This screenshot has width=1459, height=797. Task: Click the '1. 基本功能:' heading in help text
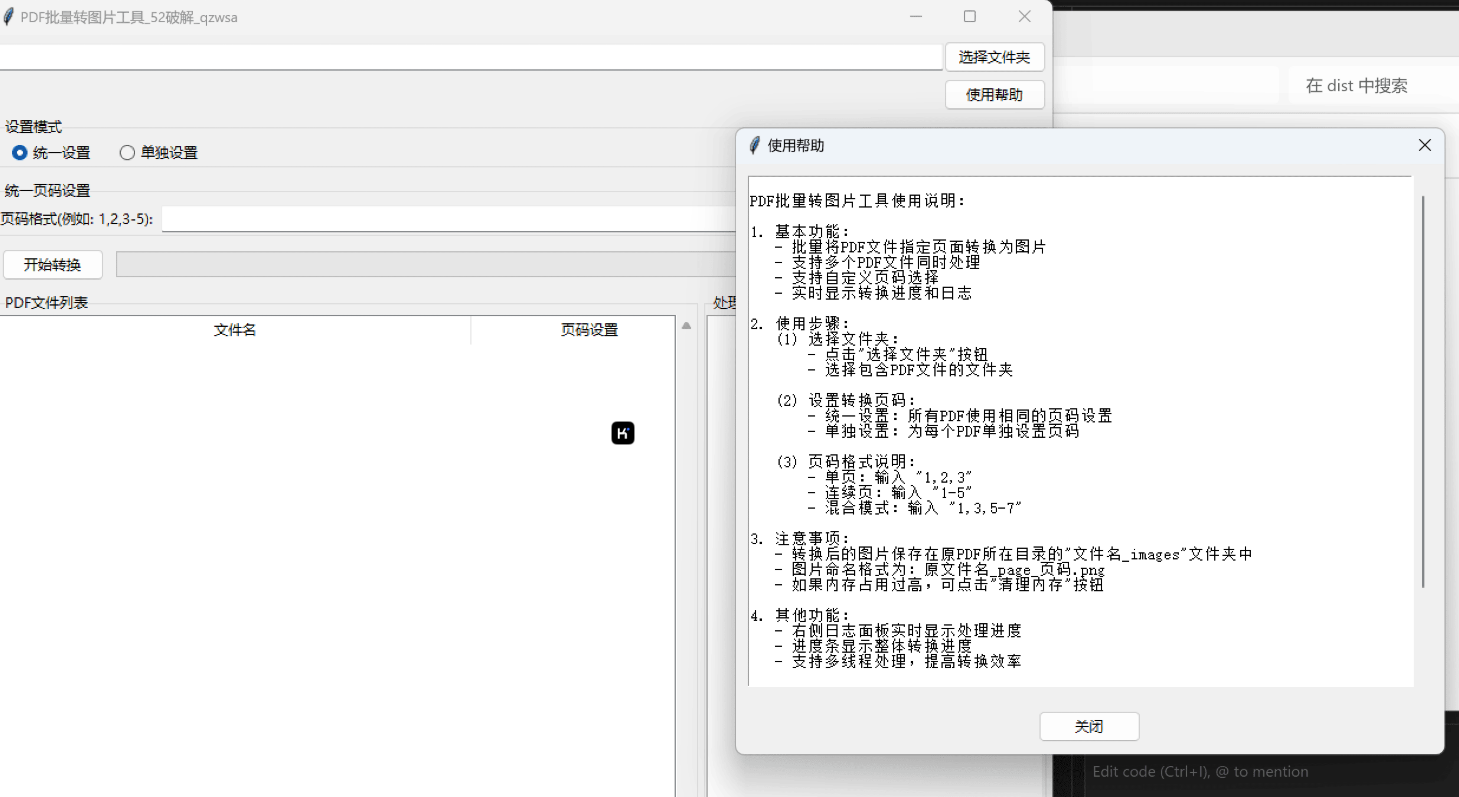800,232
